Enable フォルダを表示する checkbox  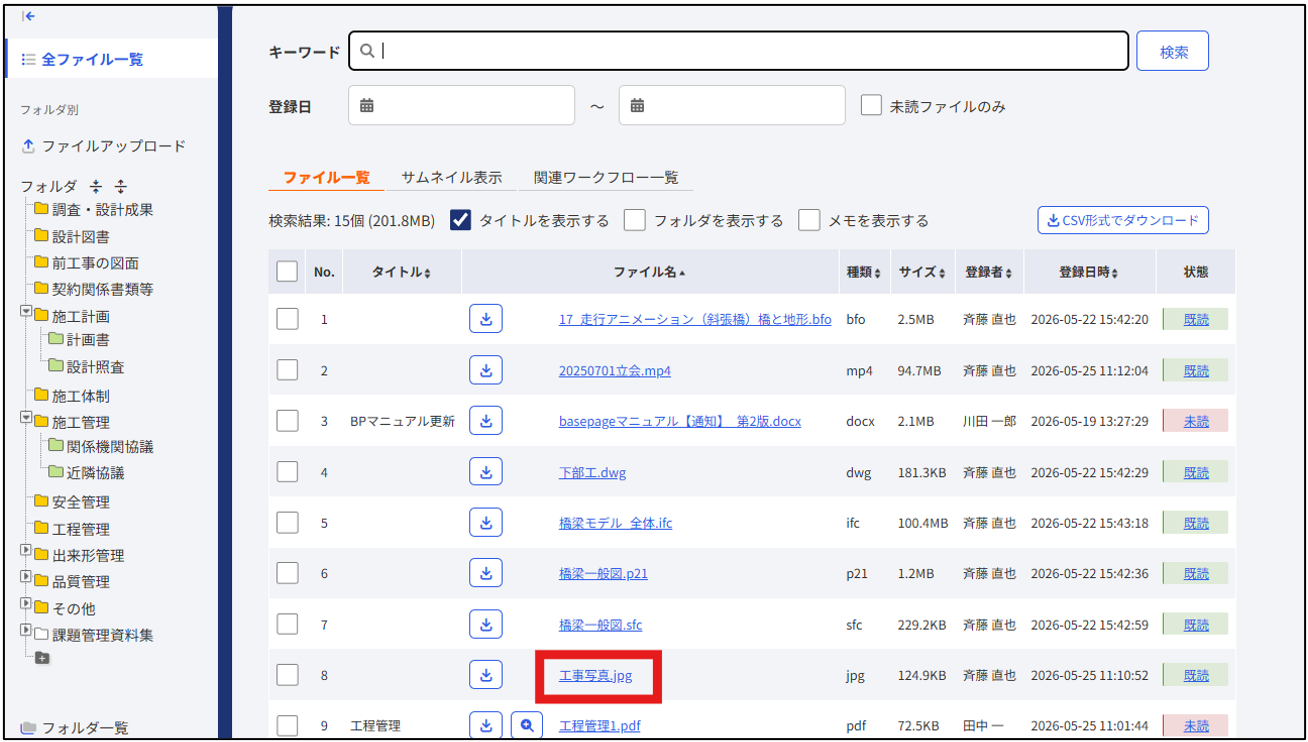[x=634, y=220]
